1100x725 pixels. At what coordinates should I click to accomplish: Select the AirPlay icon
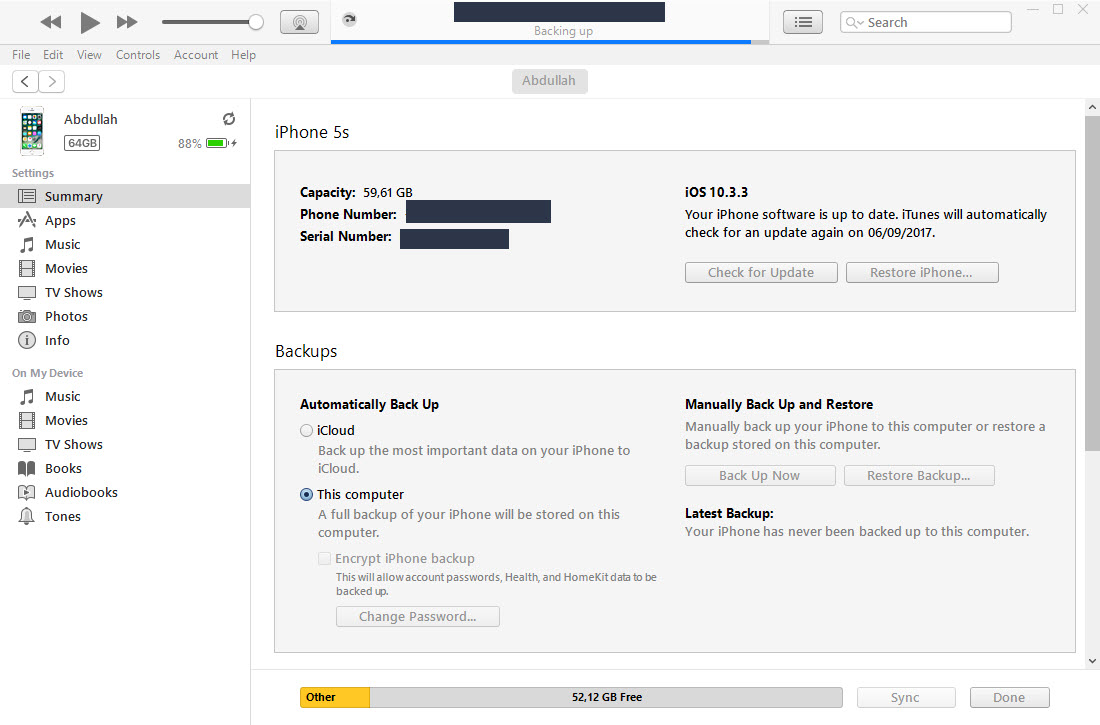tap(299, 22)
